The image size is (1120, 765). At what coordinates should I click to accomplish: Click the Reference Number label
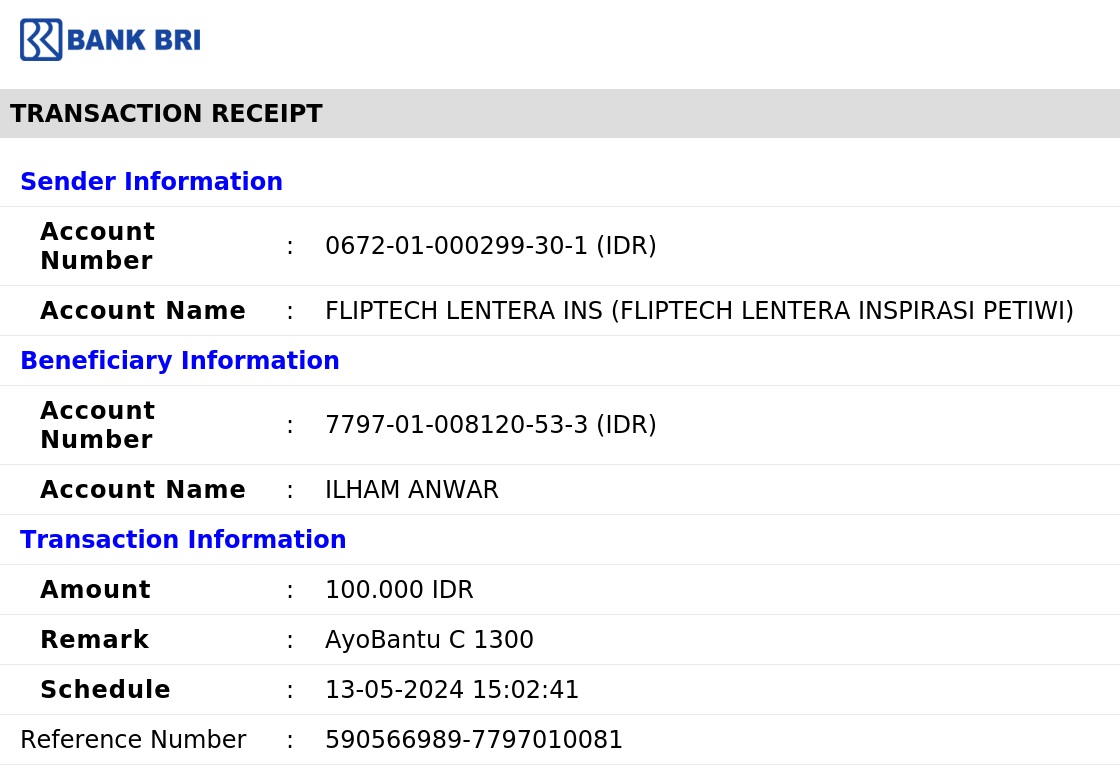click(133, 739)
